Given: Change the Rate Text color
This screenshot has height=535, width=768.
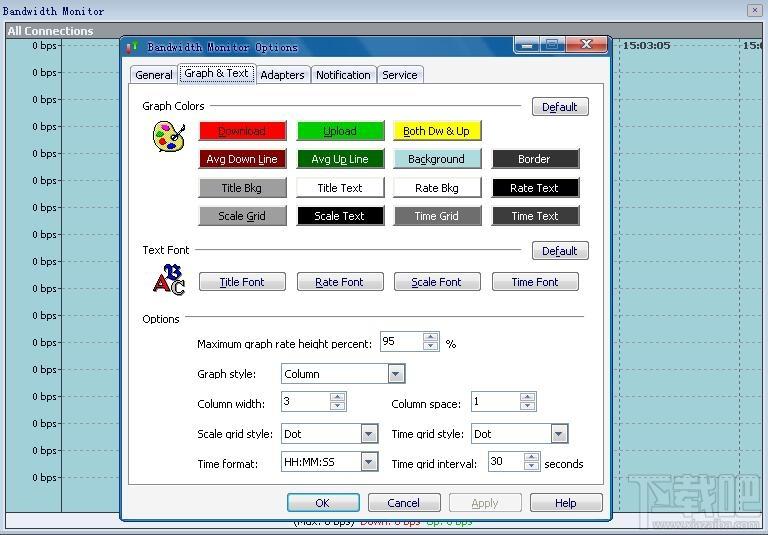Looking at the screenshot, I should click(x=535, y=188).
